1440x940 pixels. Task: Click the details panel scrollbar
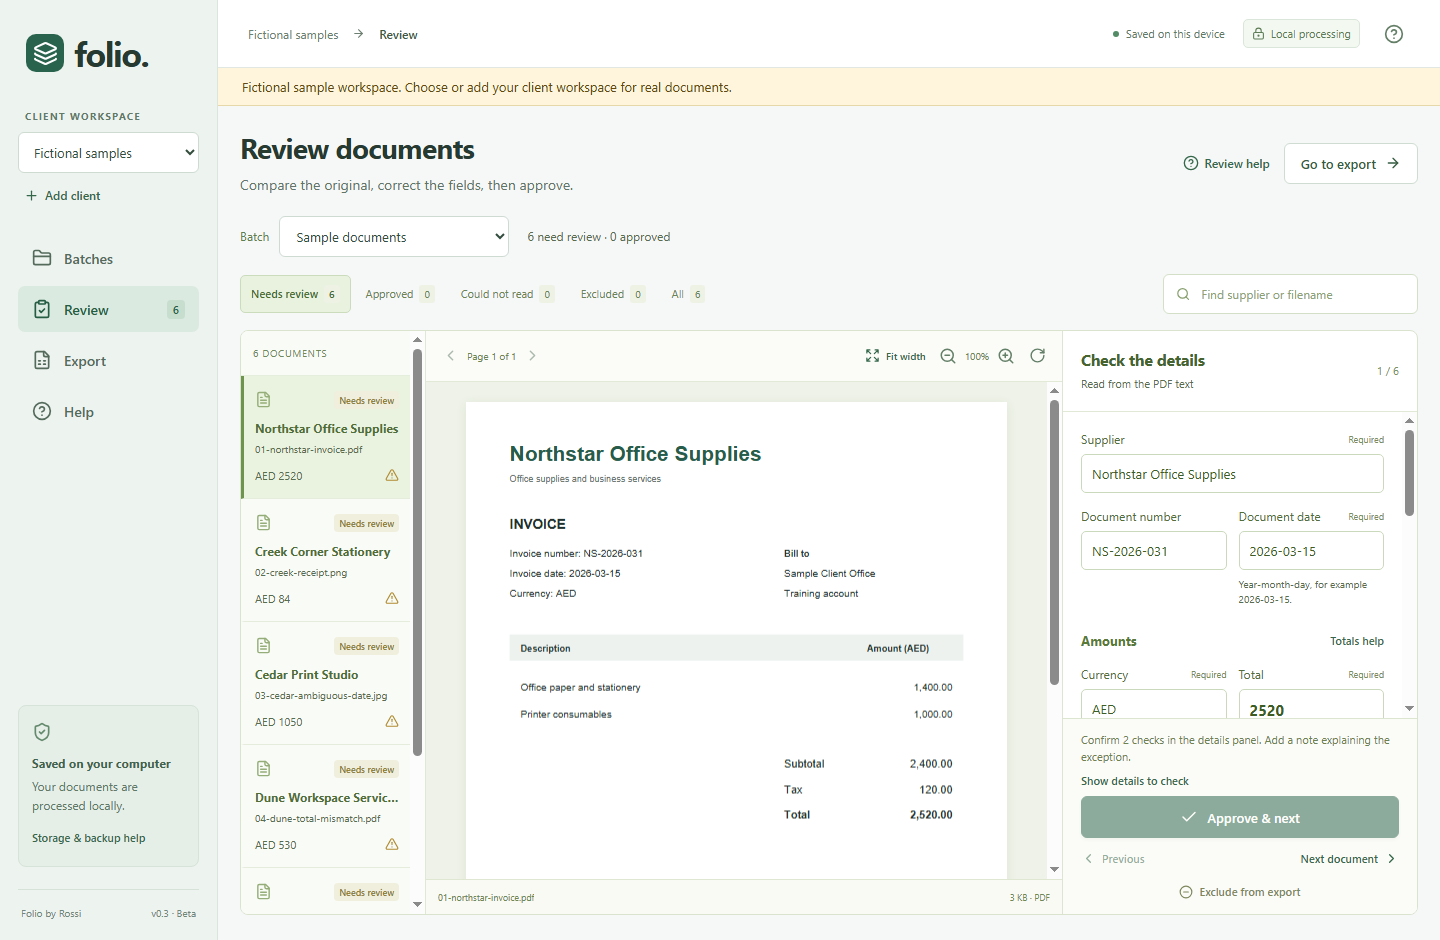click(x=1409, y=472)
